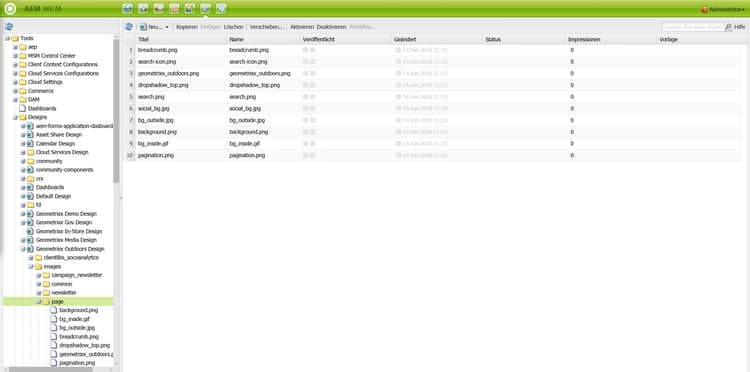The image size is (750, 372).
Task: Click the AEM circular logo icon
Action: pyautogui.click(x=10, y=8)
